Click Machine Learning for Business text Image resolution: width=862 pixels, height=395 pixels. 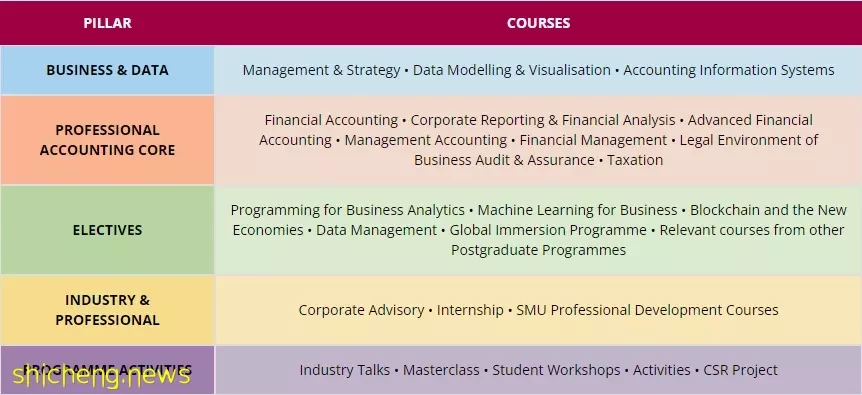(577, 210)
